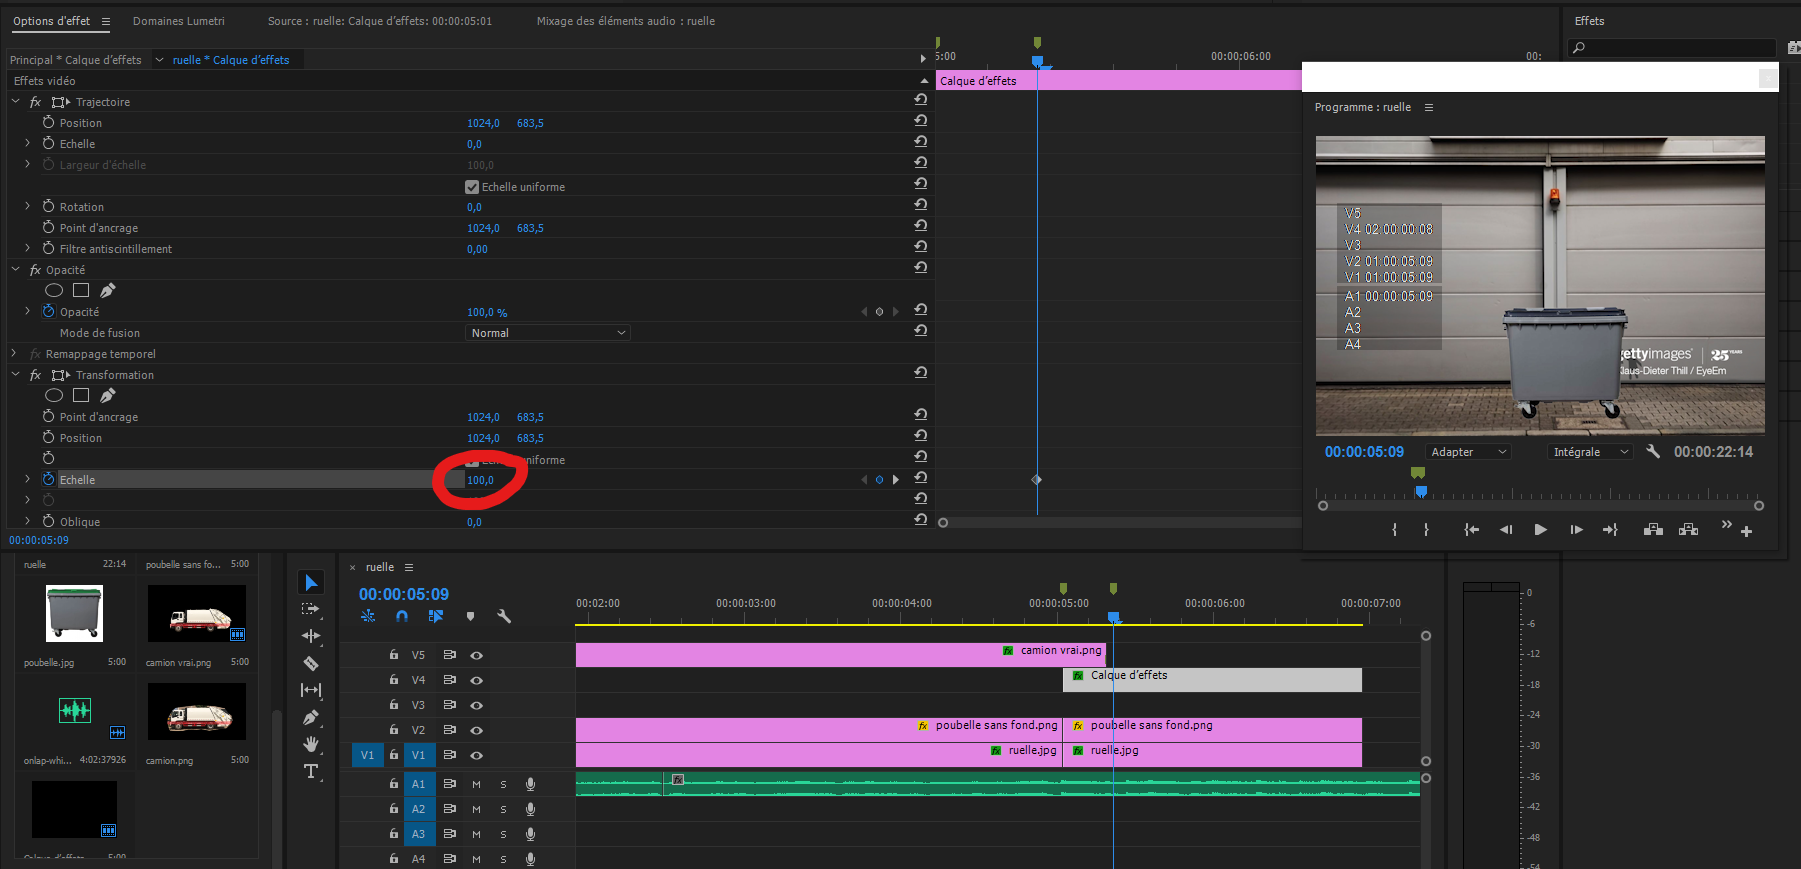Click the Programme monitor playhead scrubber
This screenshot has height=869, width=1801.
tap(1421, 492)
